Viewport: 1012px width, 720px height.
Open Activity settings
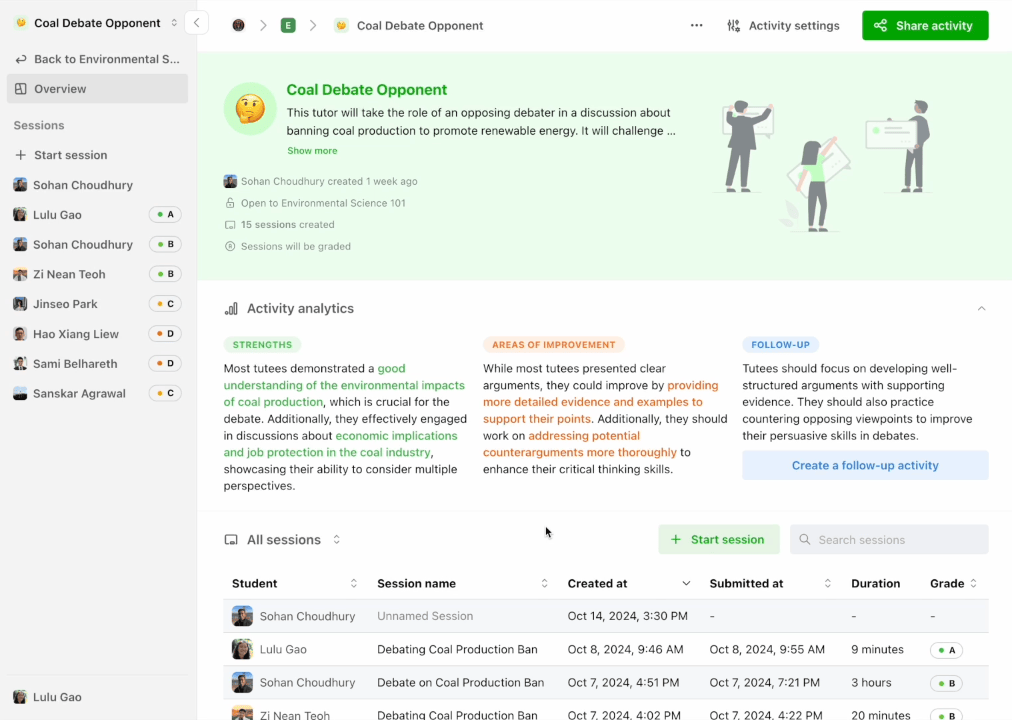click(x=783, y=26)
